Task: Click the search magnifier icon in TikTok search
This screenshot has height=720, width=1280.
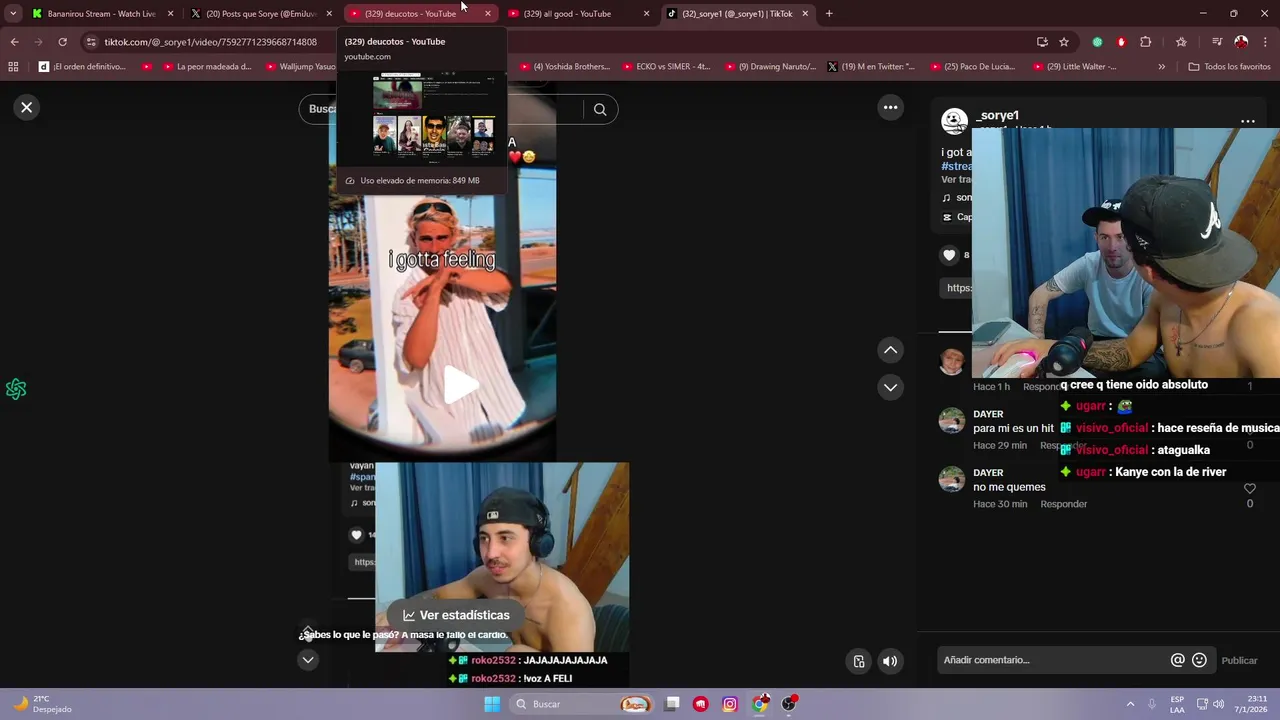Action: pyautogui.click(x=600, y=110)
